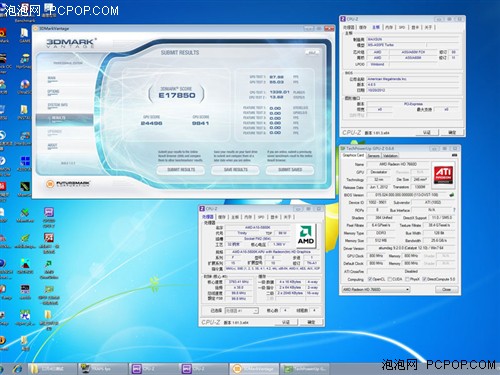Click the ATI Radeon logo in GPU-Z
Viewport: 500px width, 375px height.
tap(443, 175)
